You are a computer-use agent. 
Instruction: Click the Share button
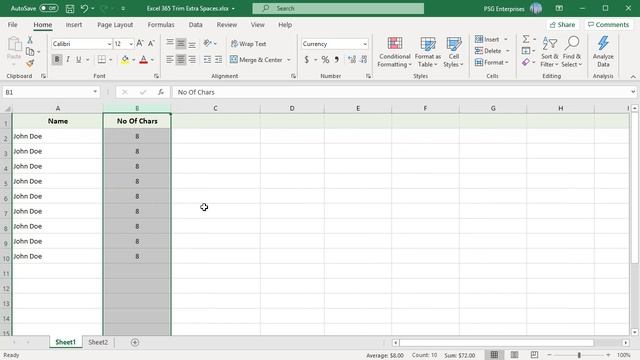[562, 25]
